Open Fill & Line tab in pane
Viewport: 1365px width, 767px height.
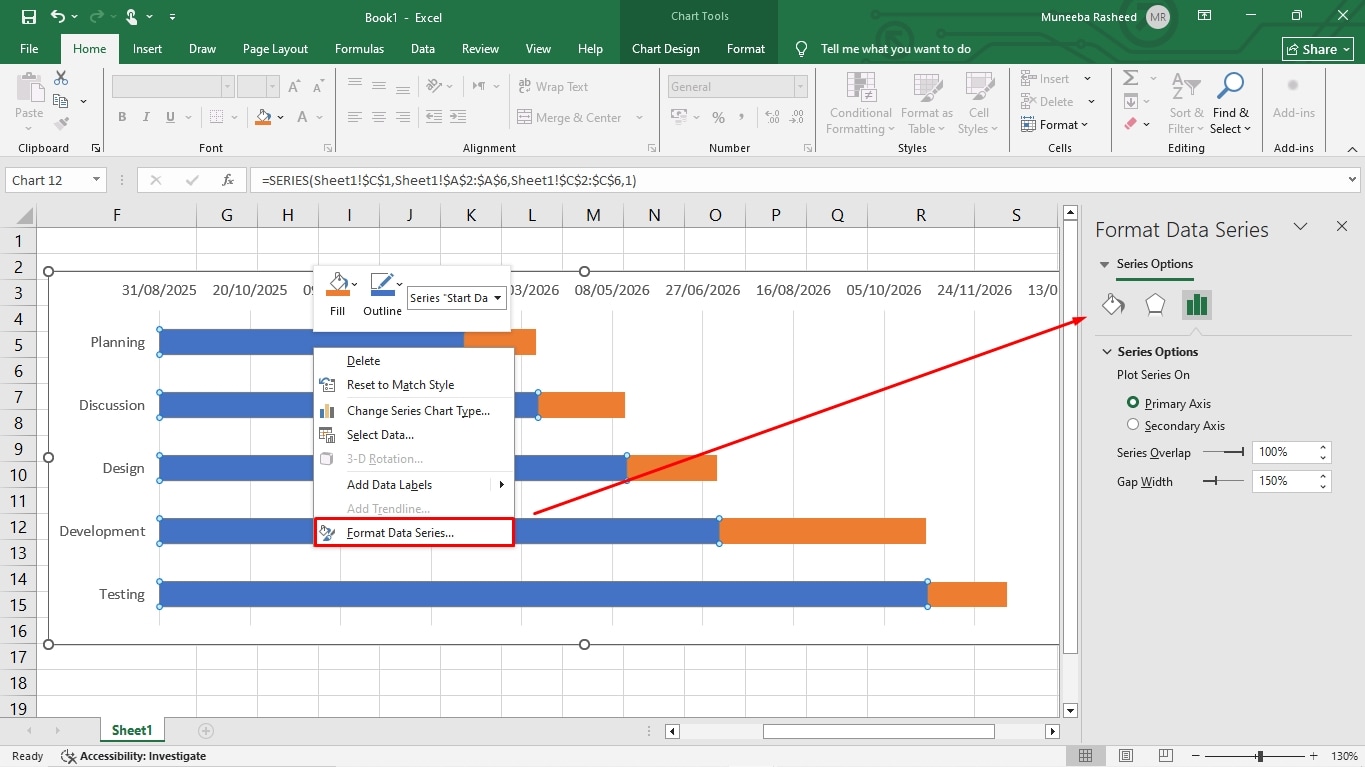point(1113,304)
